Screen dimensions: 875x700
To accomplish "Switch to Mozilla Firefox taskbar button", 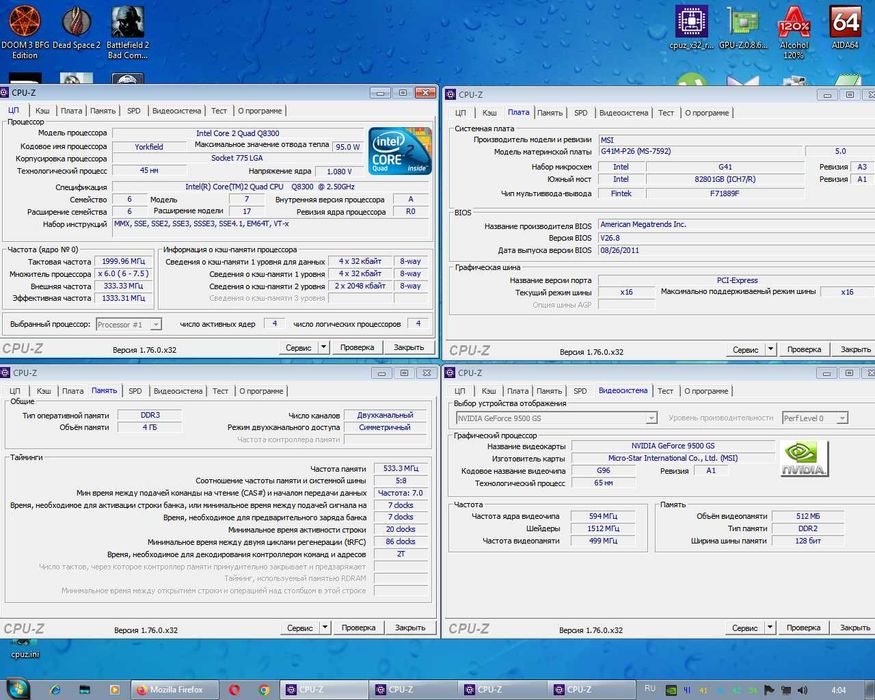I will (174, 690).
